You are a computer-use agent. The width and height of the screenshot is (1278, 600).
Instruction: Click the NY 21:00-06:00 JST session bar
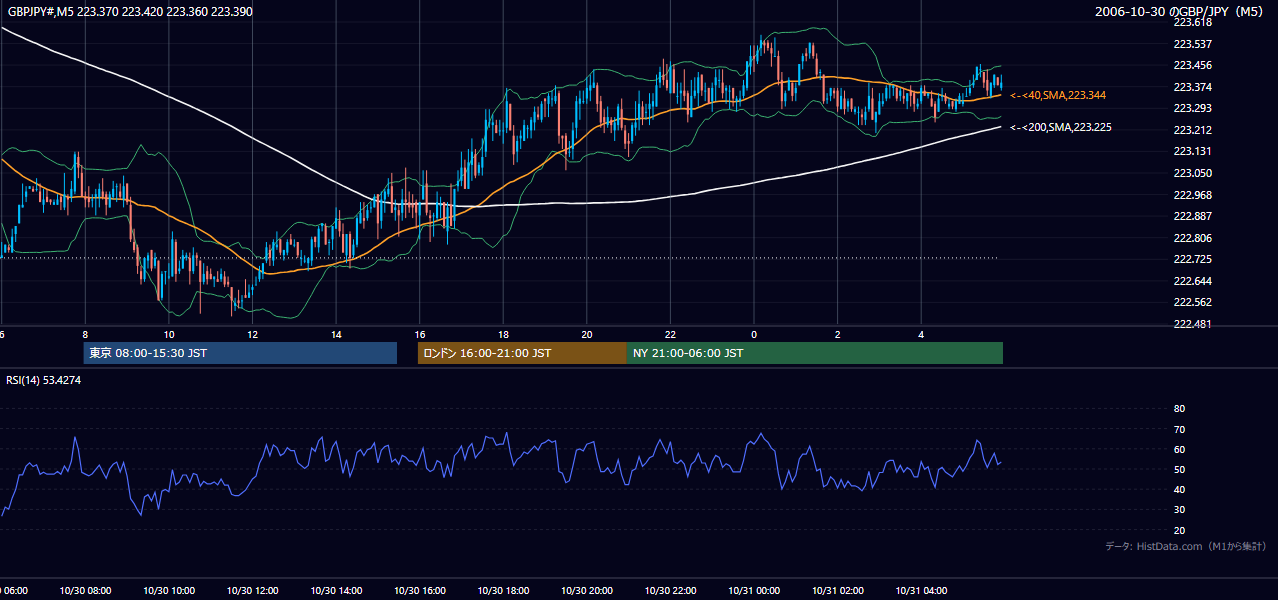tap(815, 353)
